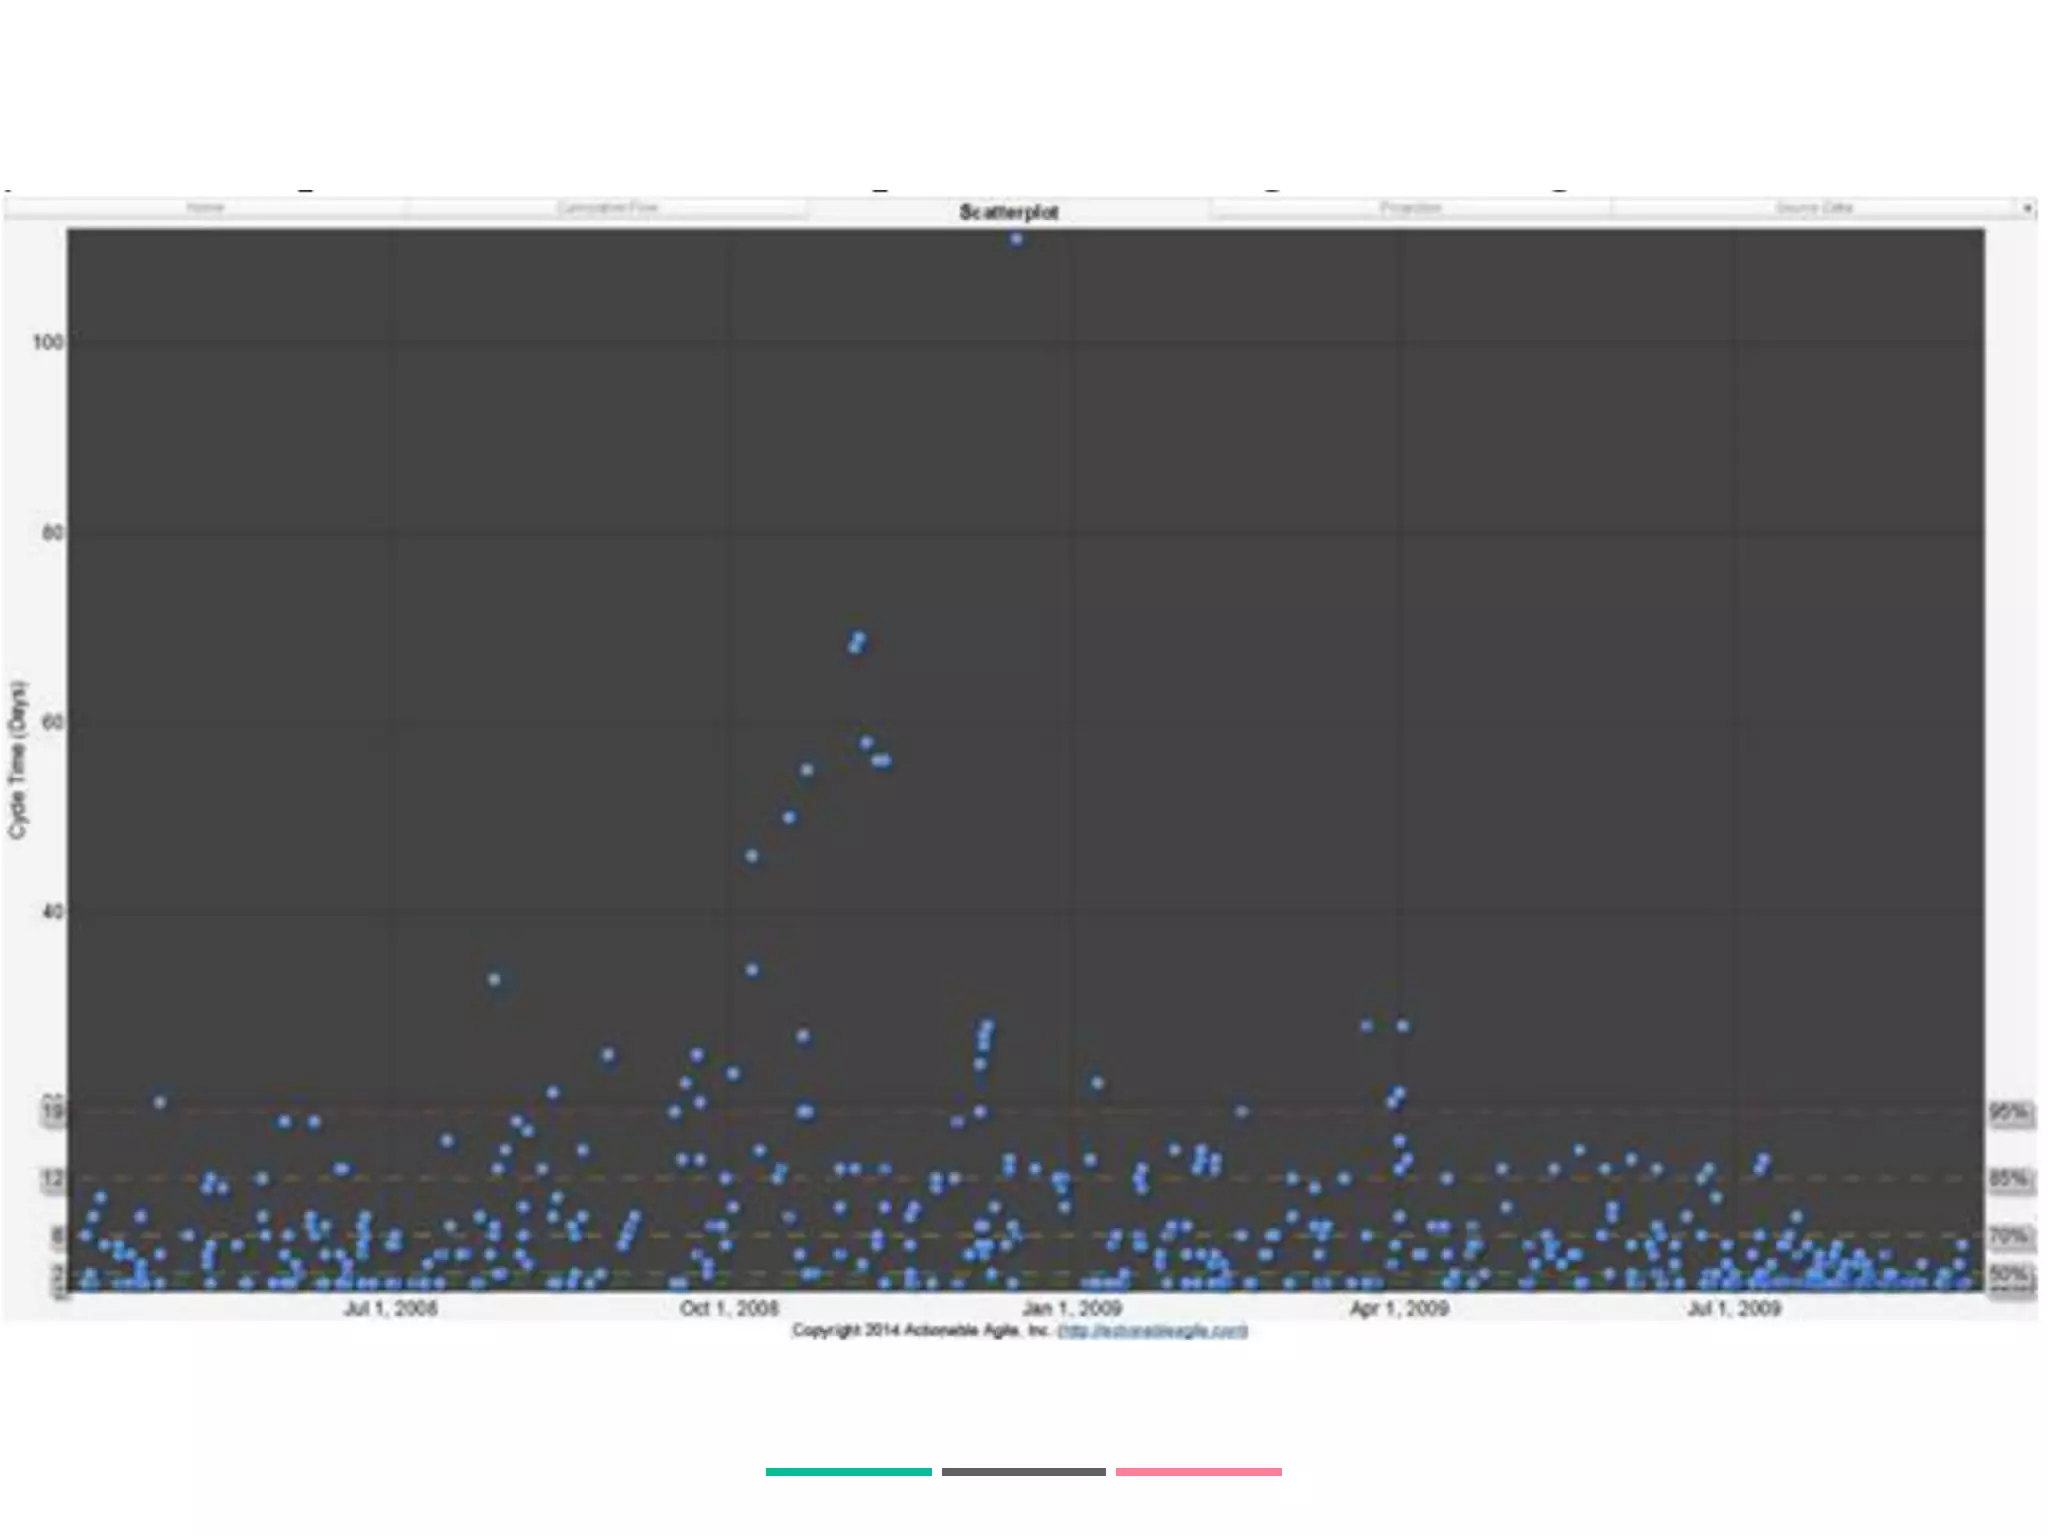Image resolution: width=2048 pixels, height=1536 pixels.
Task: Toggle the 85% percentile line label
Action: click(2009, 1179)
